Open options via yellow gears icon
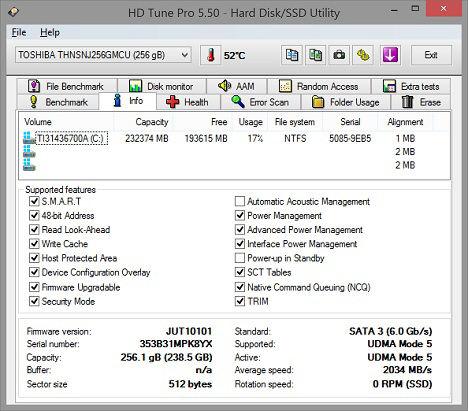468x411 pixels. pos(363,55)
